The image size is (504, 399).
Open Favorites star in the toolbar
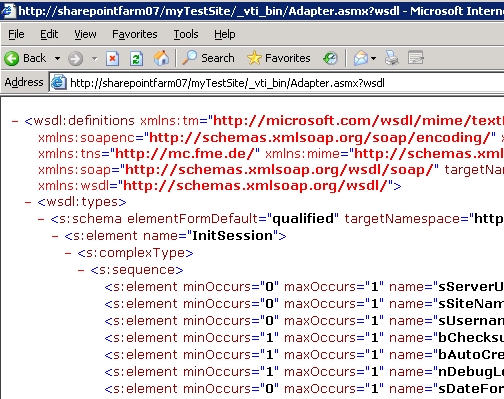(x=254, y=58)
